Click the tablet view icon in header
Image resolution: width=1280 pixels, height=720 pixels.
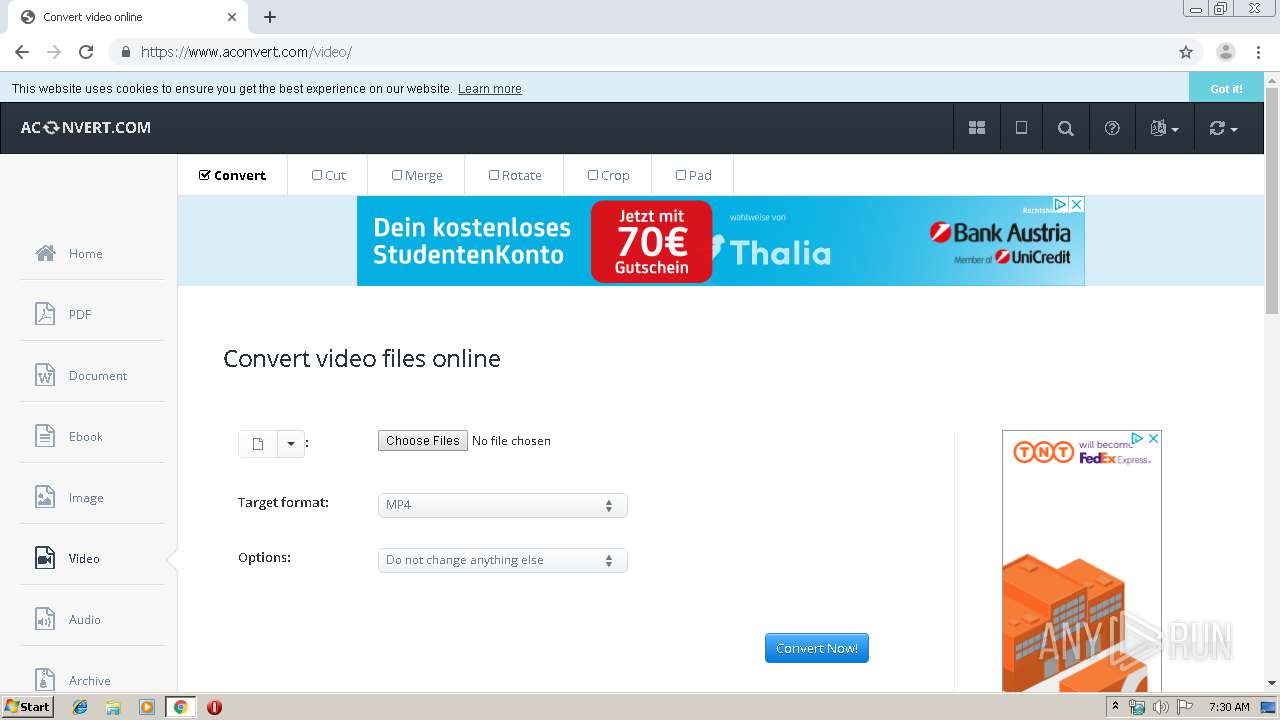coord(1021,128)
